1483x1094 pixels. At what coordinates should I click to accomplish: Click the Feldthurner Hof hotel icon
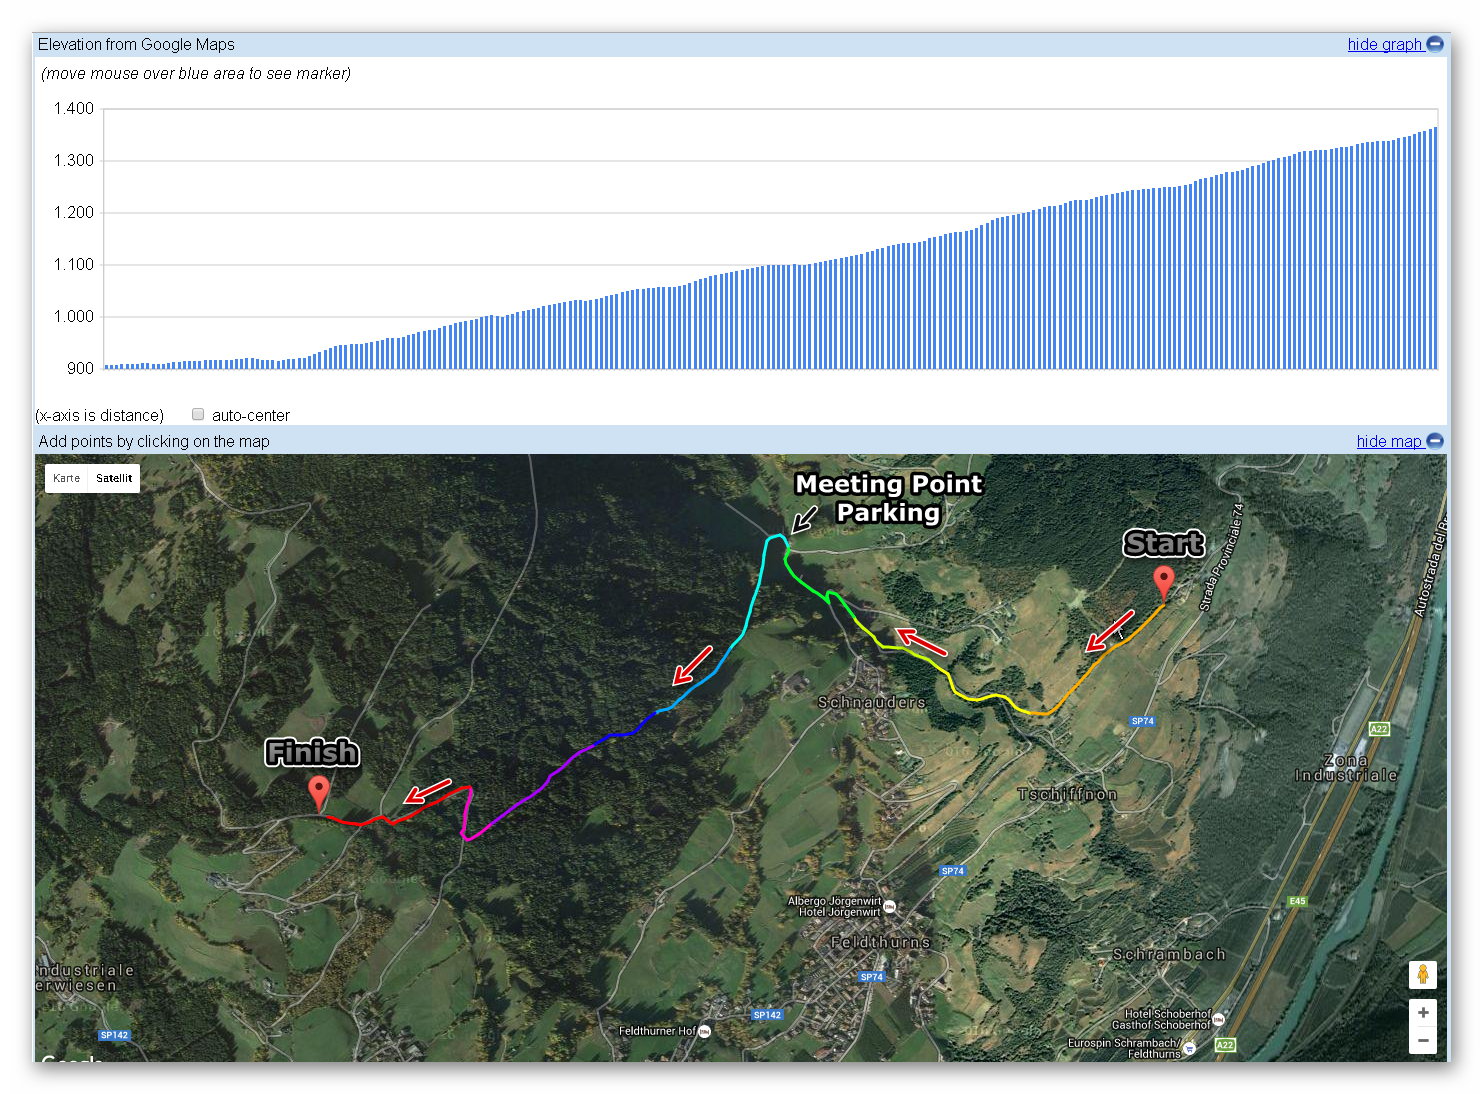tap(704, 1031)
